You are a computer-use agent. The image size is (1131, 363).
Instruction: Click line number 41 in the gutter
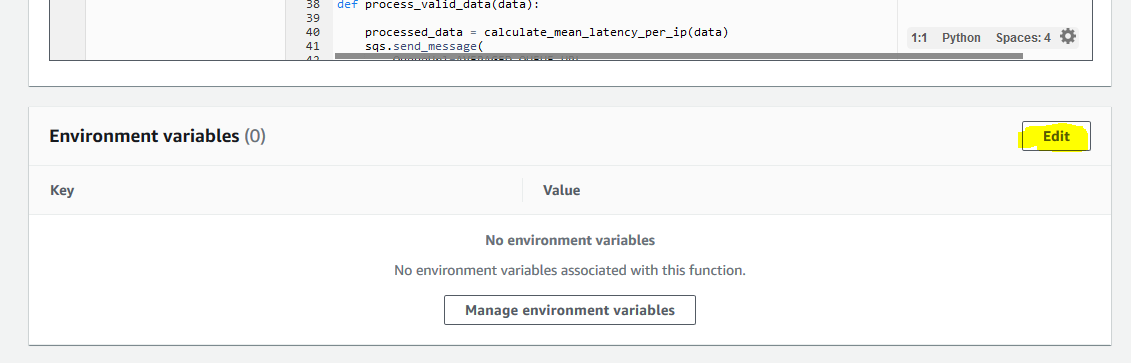point(312,46)
